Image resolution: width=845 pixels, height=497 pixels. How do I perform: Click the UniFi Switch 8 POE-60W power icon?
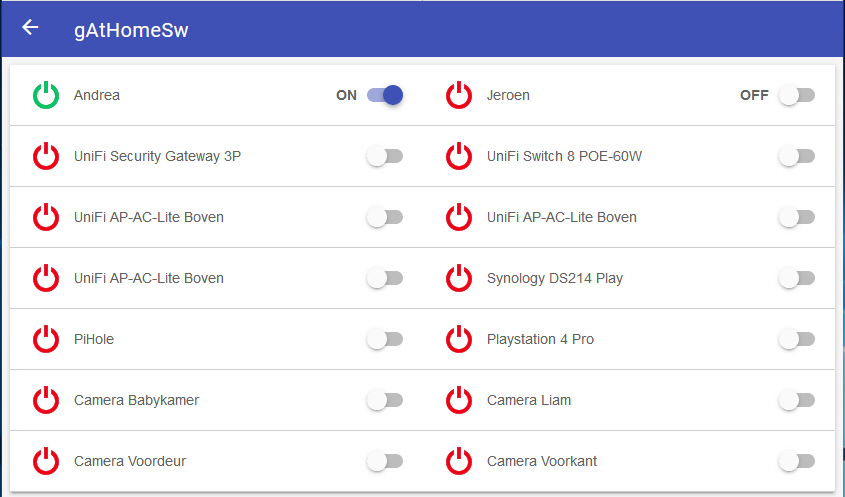[x=459, y=157]
